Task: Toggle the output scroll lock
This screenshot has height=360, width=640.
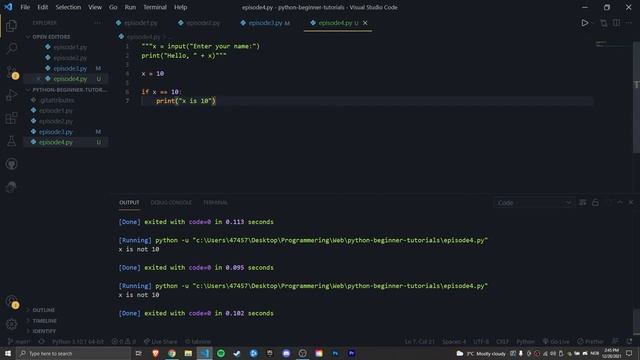Action: coord(596,203)
